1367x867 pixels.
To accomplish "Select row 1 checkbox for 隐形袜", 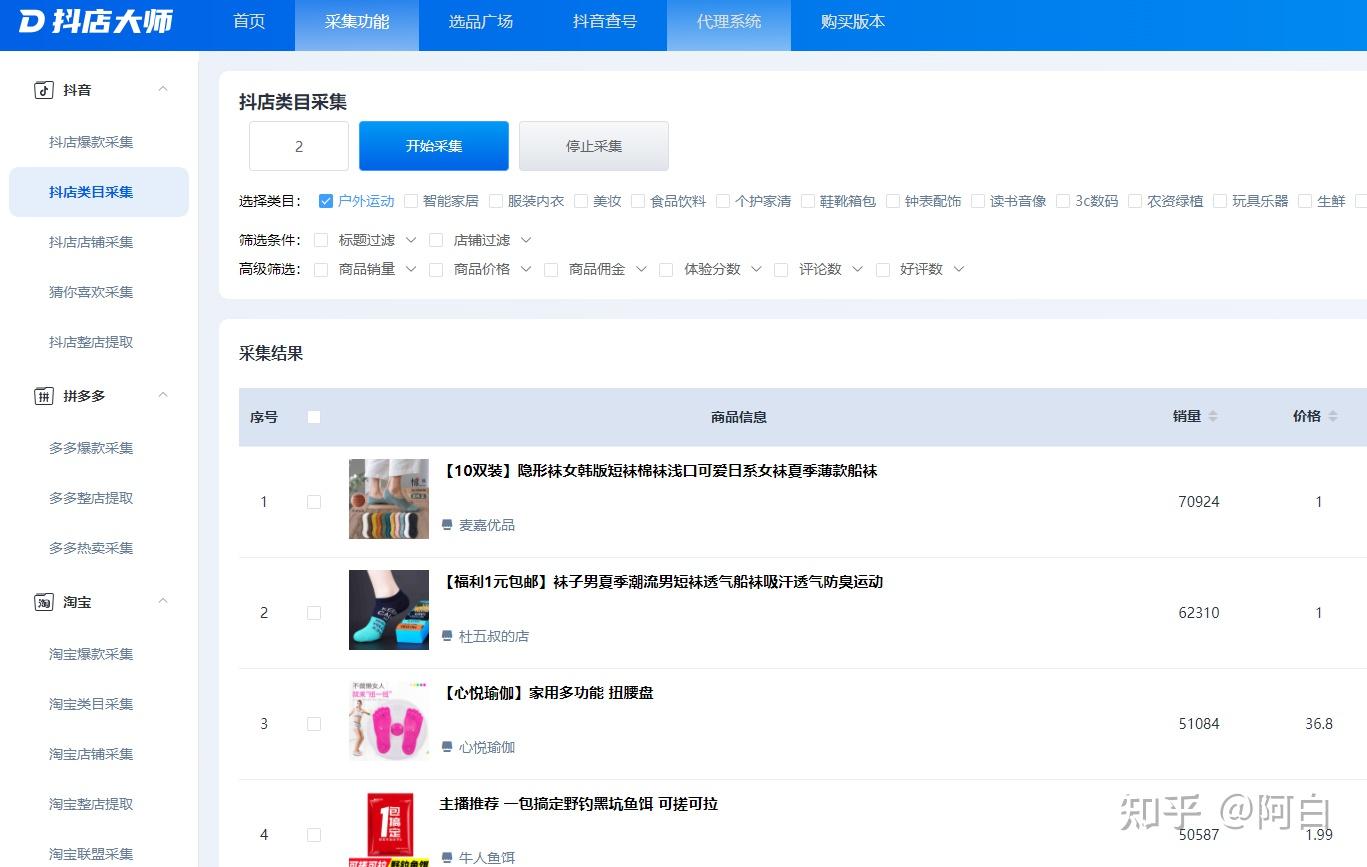I will (314, 502).
